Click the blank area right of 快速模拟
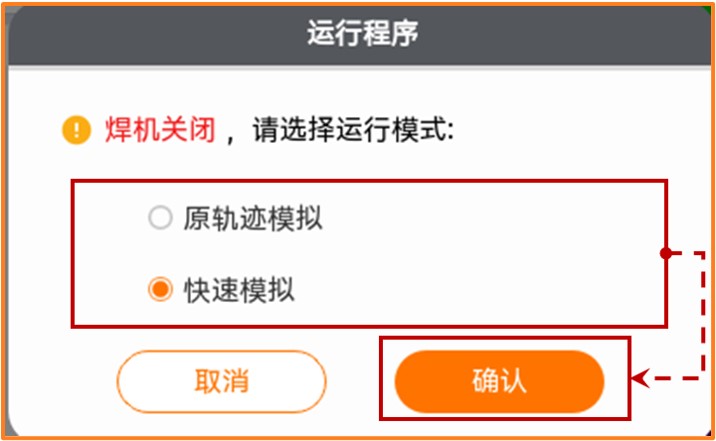The width and height of the screenshot is (716, 441). click(x=479, y=290)
